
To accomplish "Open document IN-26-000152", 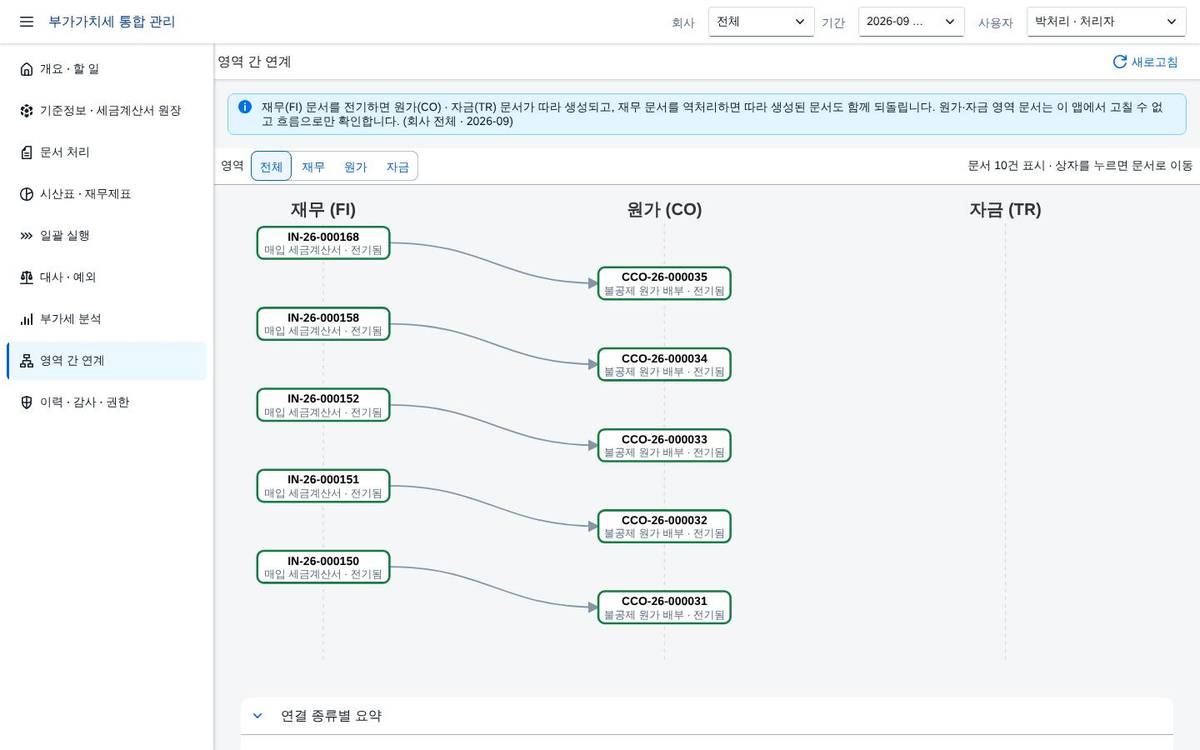I will 323,405.
